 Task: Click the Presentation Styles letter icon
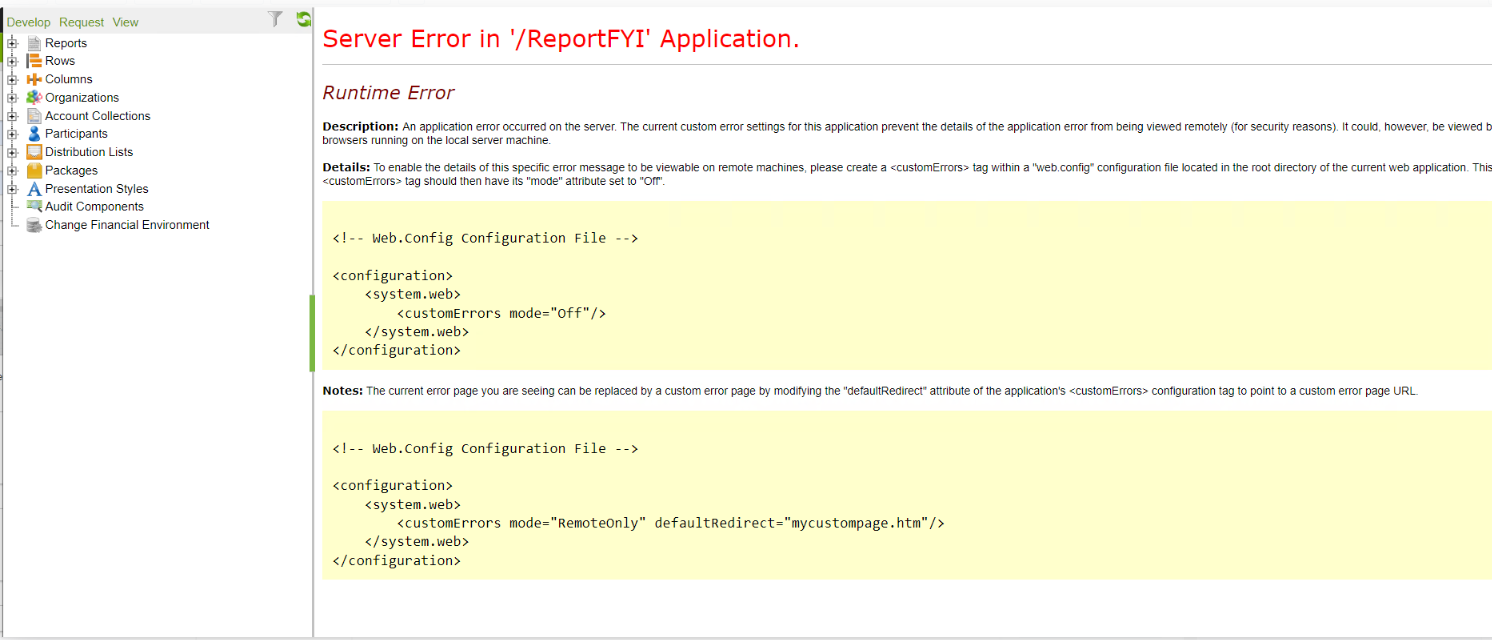[x=35, y=189]
